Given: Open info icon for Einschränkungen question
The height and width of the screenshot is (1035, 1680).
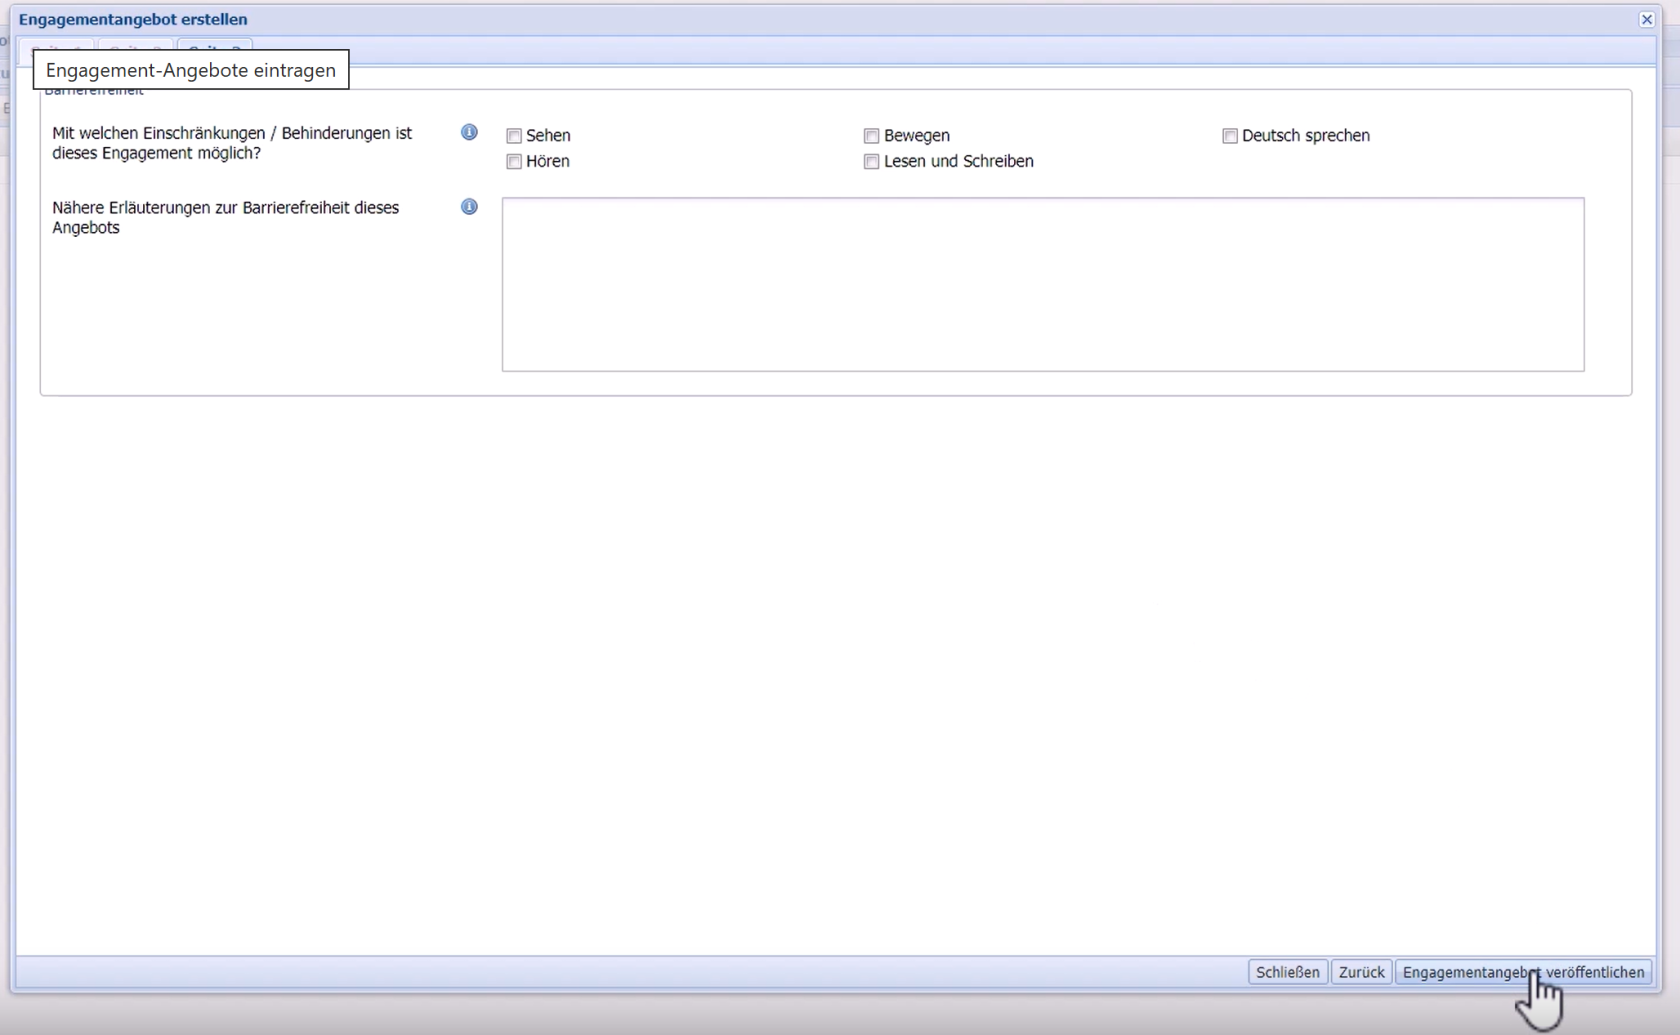Looking at the screenshot, I should [x=469, y=132].
